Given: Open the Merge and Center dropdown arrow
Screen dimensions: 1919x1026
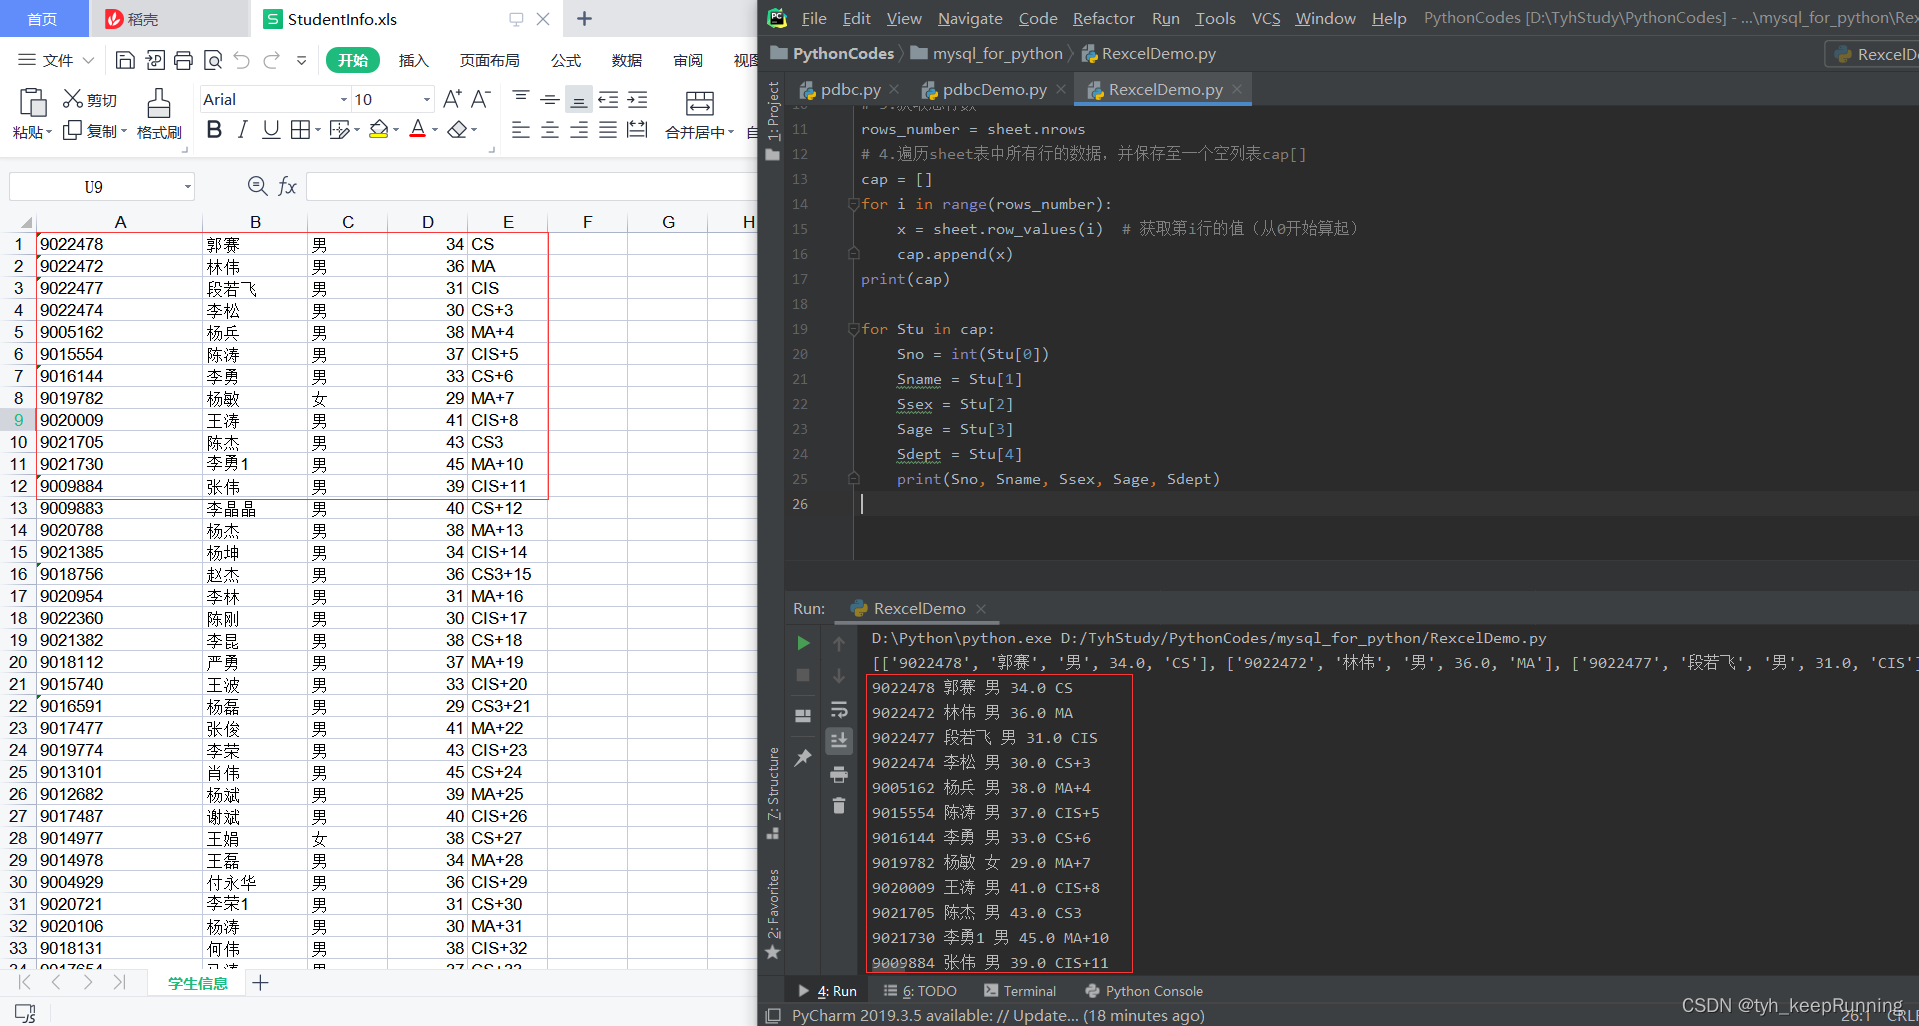Looking at the screenshot, I should click(731, 132).
